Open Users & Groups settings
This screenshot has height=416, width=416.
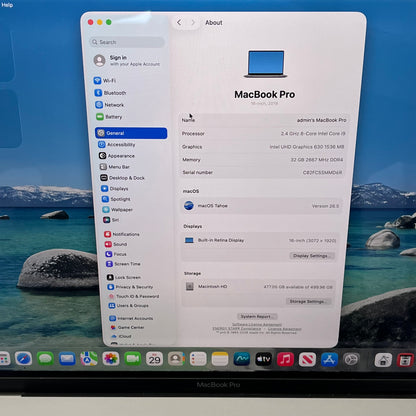pos(129,305)
